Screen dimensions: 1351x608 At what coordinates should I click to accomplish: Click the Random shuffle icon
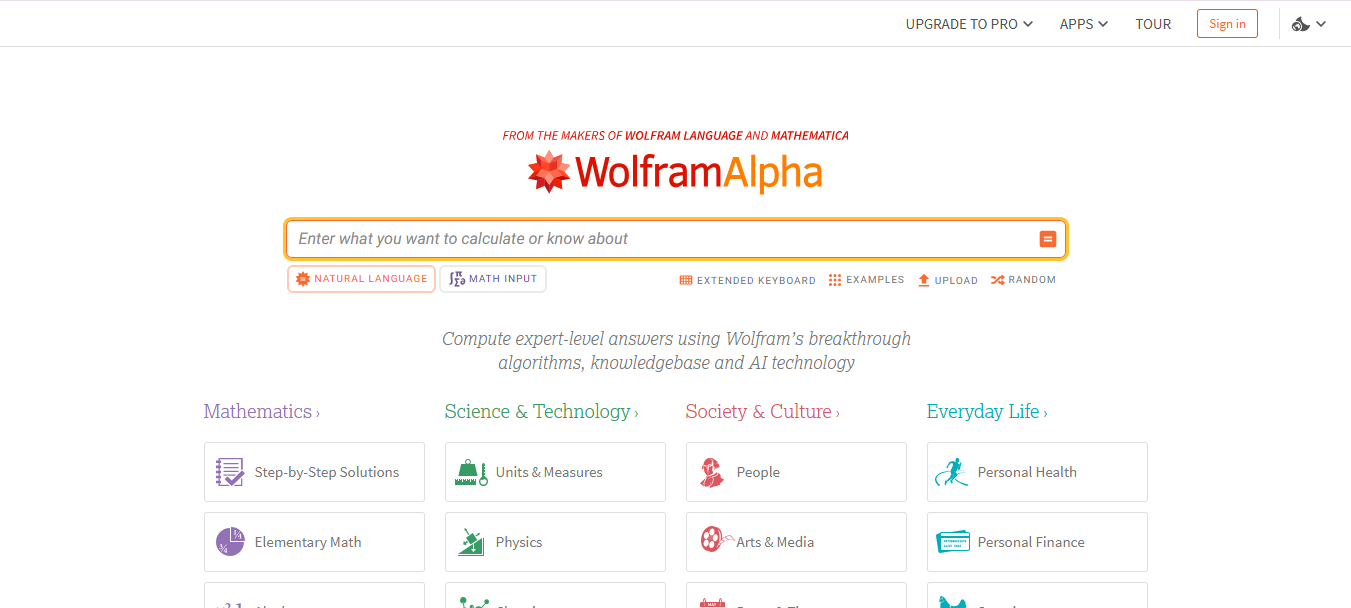(x=997, y=280)
